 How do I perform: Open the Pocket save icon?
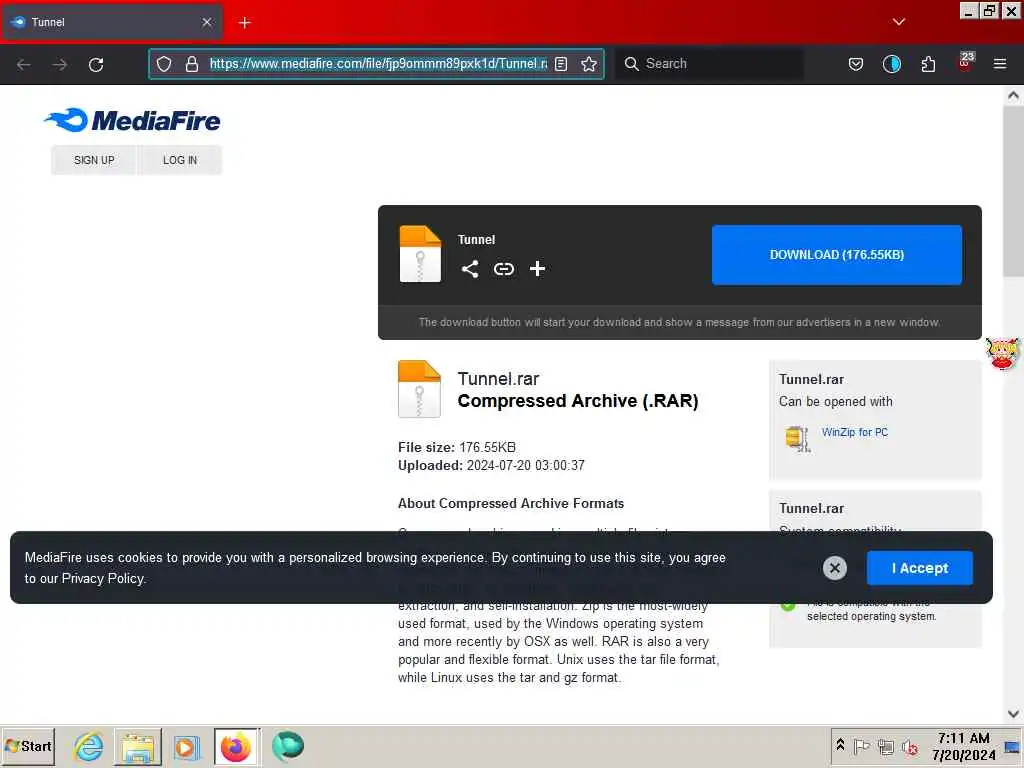(x=856, y=64)
